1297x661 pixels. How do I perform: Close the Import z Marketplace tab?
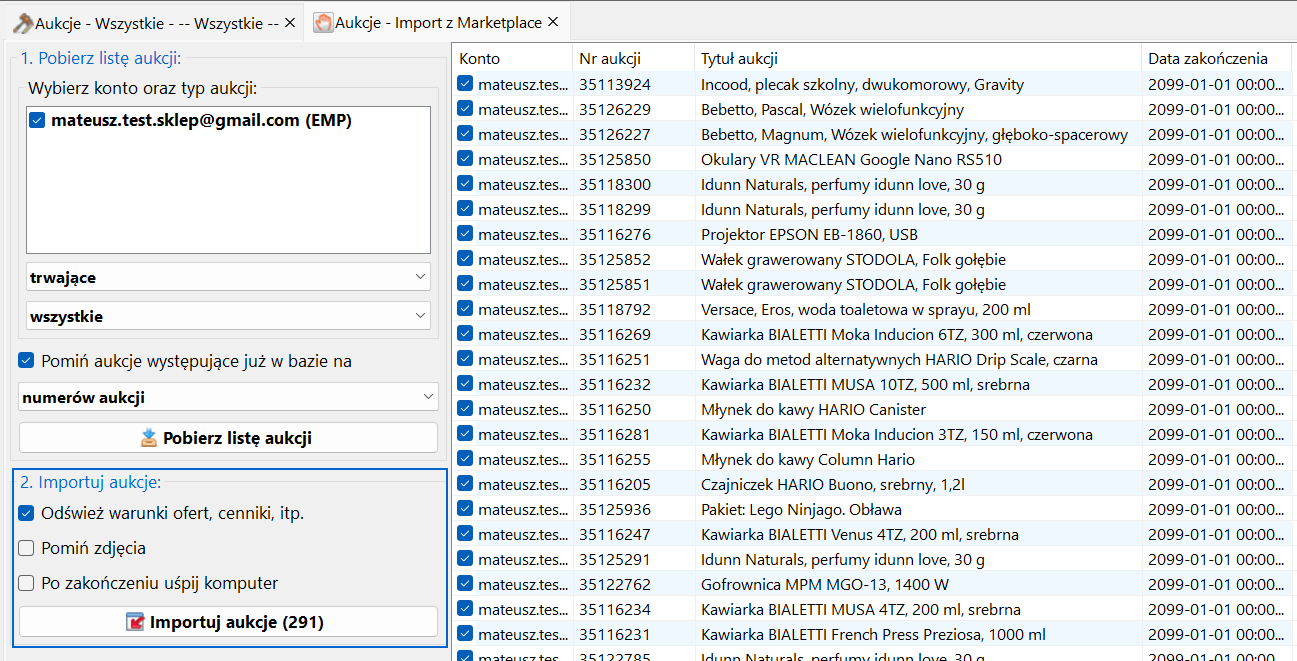(552, 22)
